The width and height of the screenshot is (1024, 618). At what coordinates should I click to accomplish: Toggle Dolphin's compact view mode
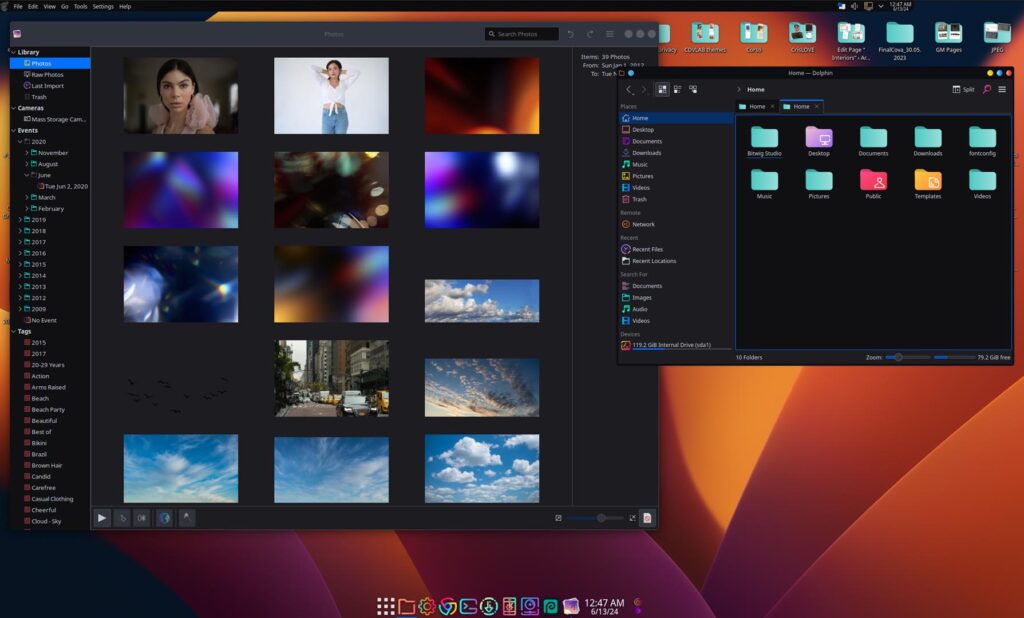[676, 88]
